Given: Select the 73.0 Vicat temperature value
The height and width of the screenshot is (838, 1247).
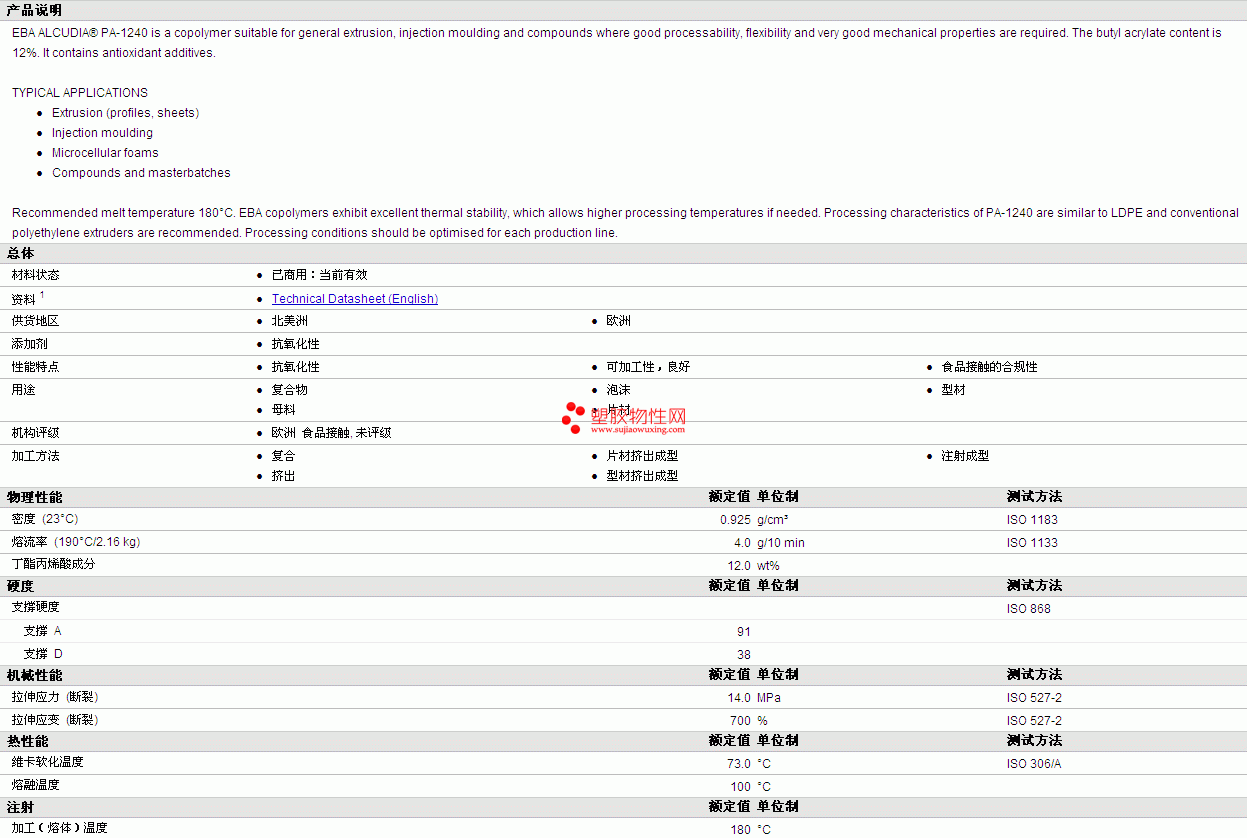Looking at the screenshot, I should (739, 764).
